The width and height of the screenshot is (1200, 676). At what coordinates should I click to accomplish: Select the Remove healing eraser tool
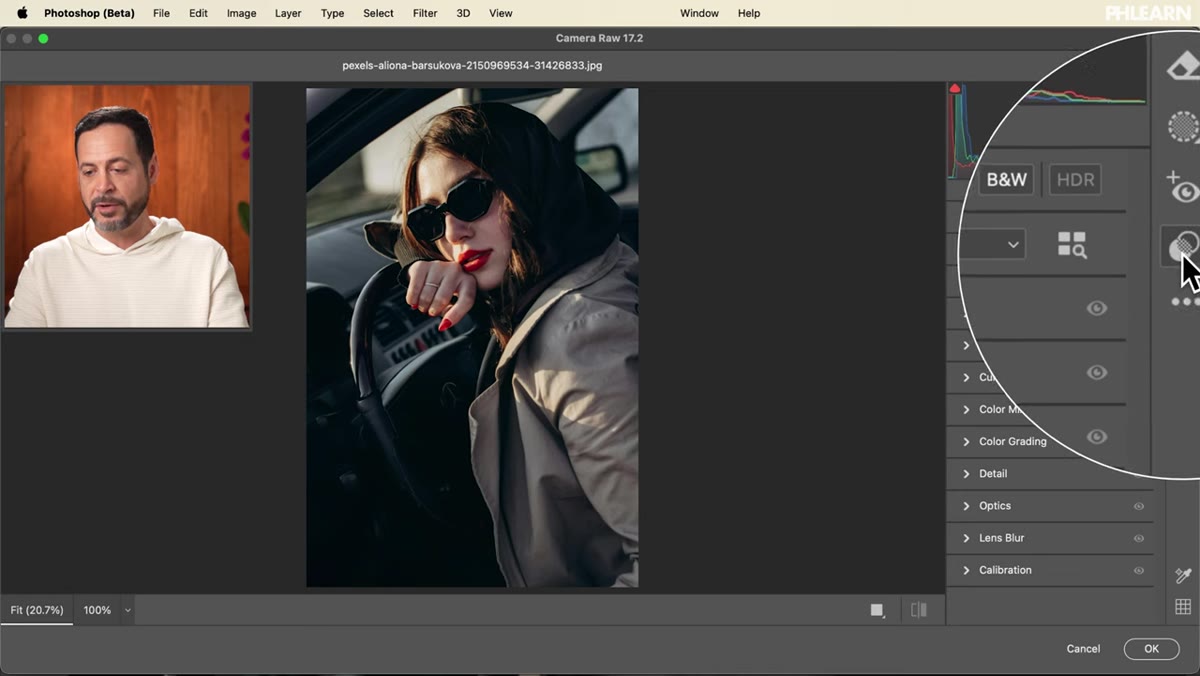pyautogui.click(x=1184, y=67)
